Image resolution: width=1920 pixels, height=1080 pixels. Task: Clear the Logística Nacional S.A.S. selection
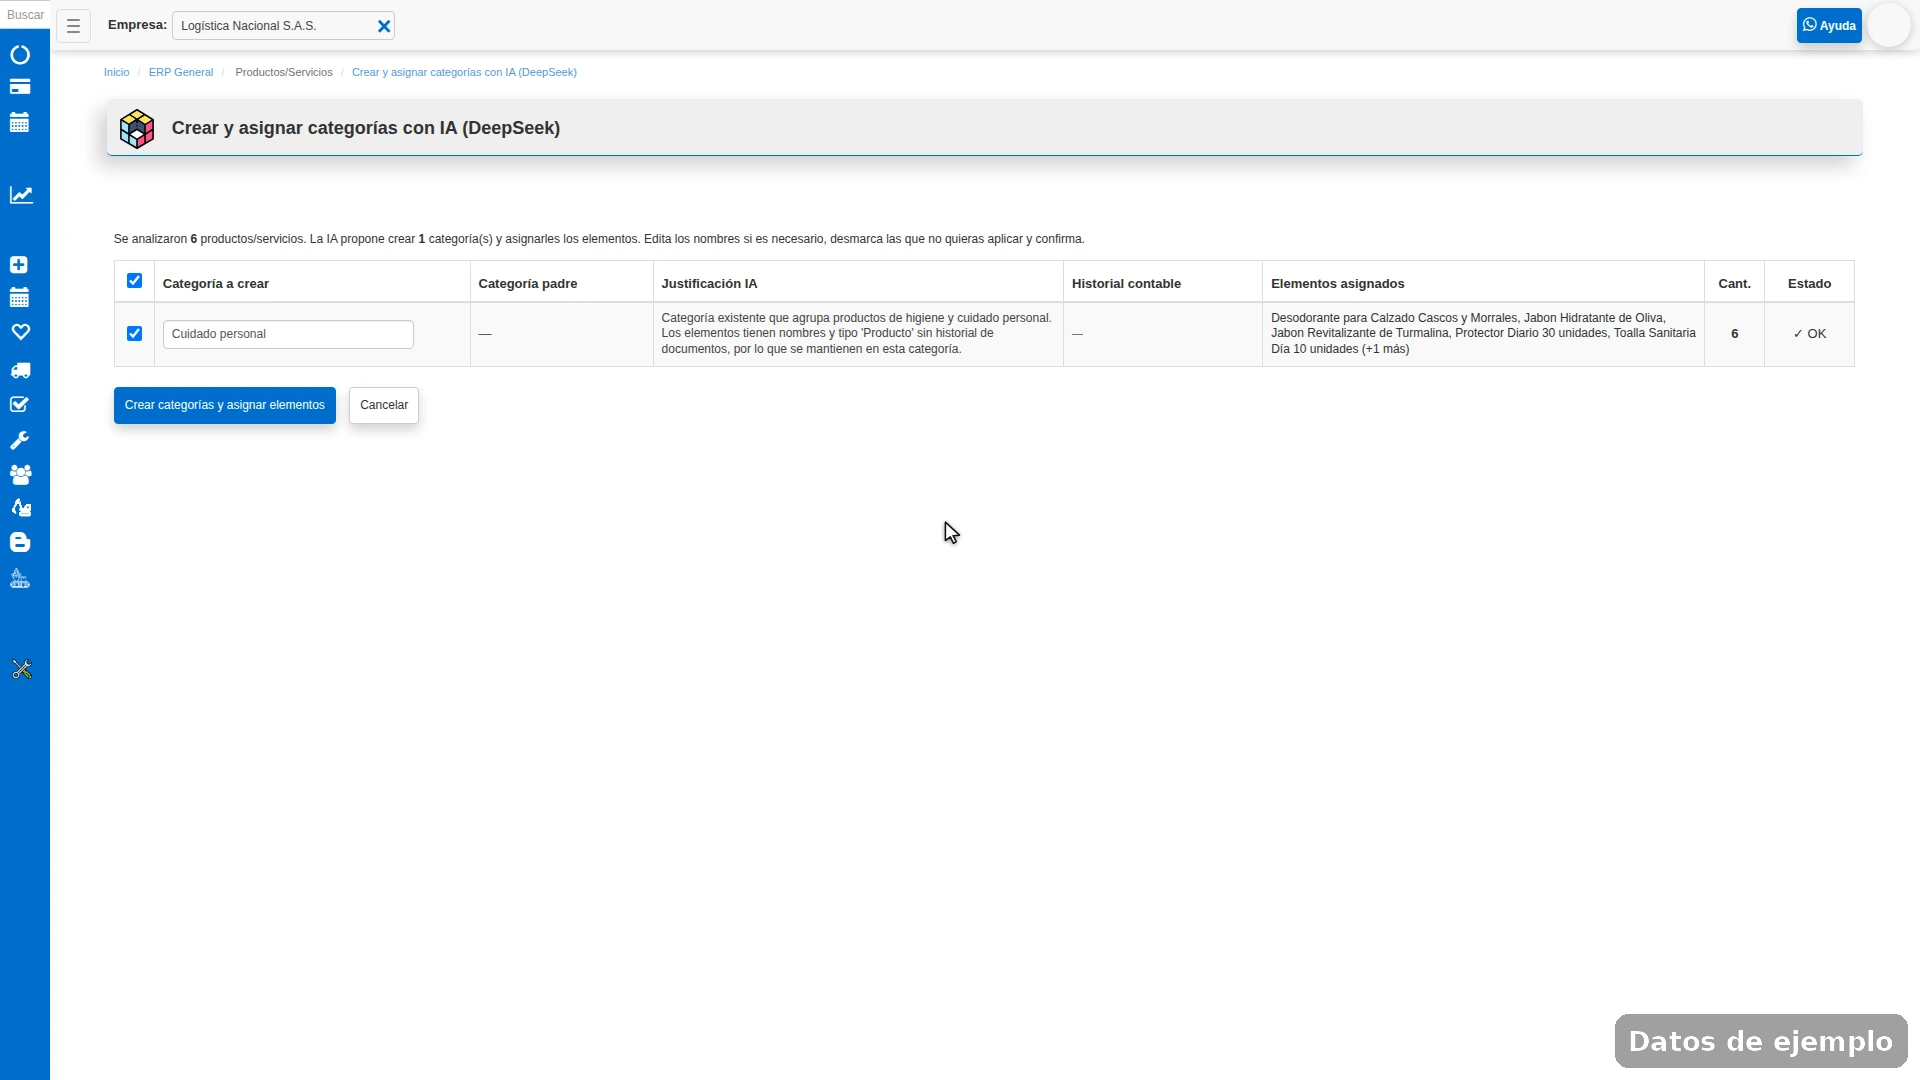[384, 27]
